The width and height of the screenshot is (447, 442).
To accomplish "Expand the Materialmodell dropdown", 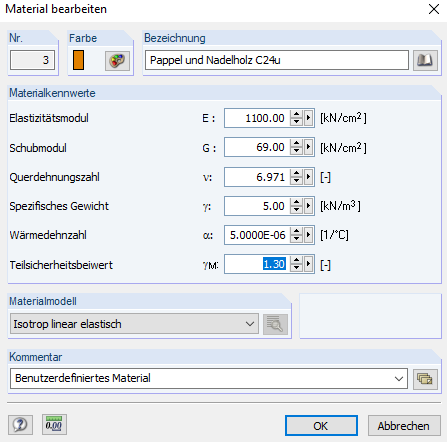I will click(x=134, y=324).
